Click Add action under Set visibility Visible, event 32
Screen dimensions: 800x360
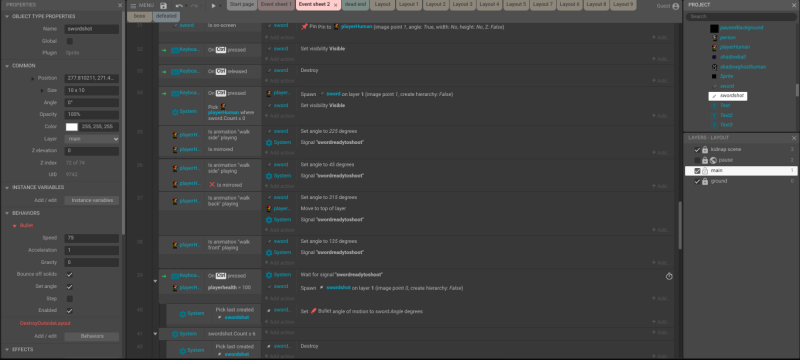click(x=280, y=60)
